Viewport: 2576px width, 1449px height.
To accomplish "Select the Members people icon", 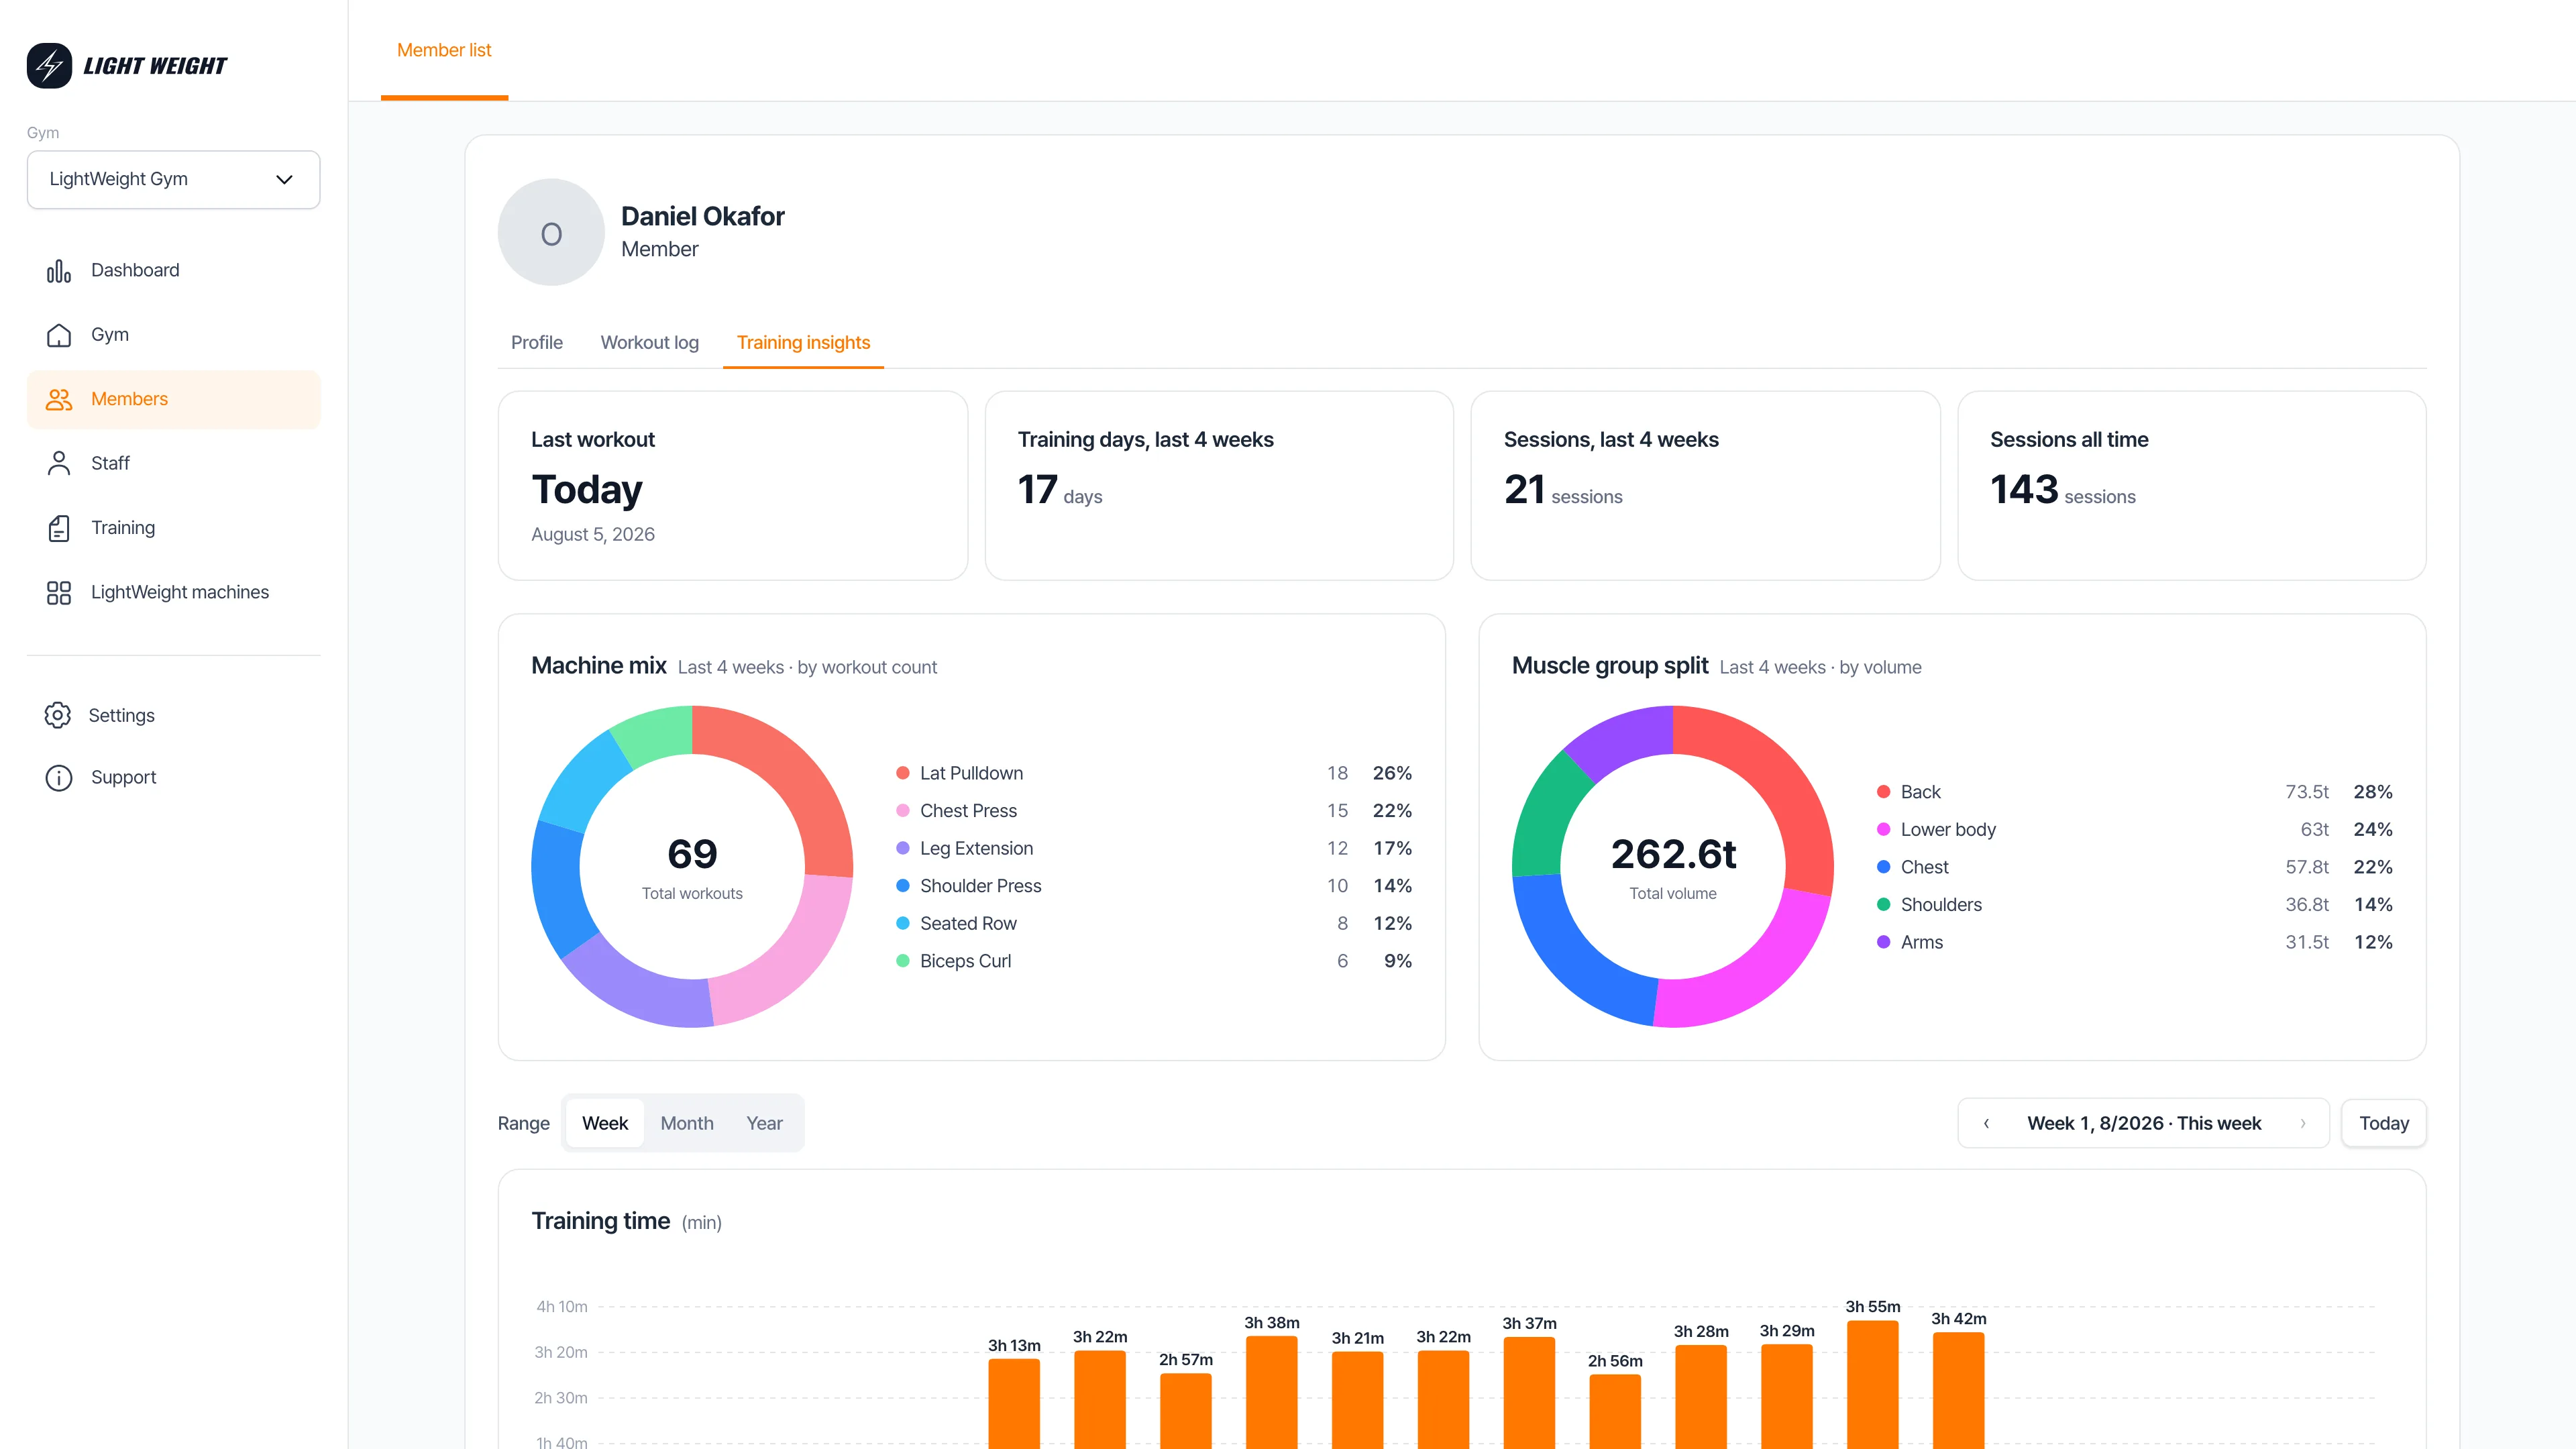I will (x=59, y=400).
